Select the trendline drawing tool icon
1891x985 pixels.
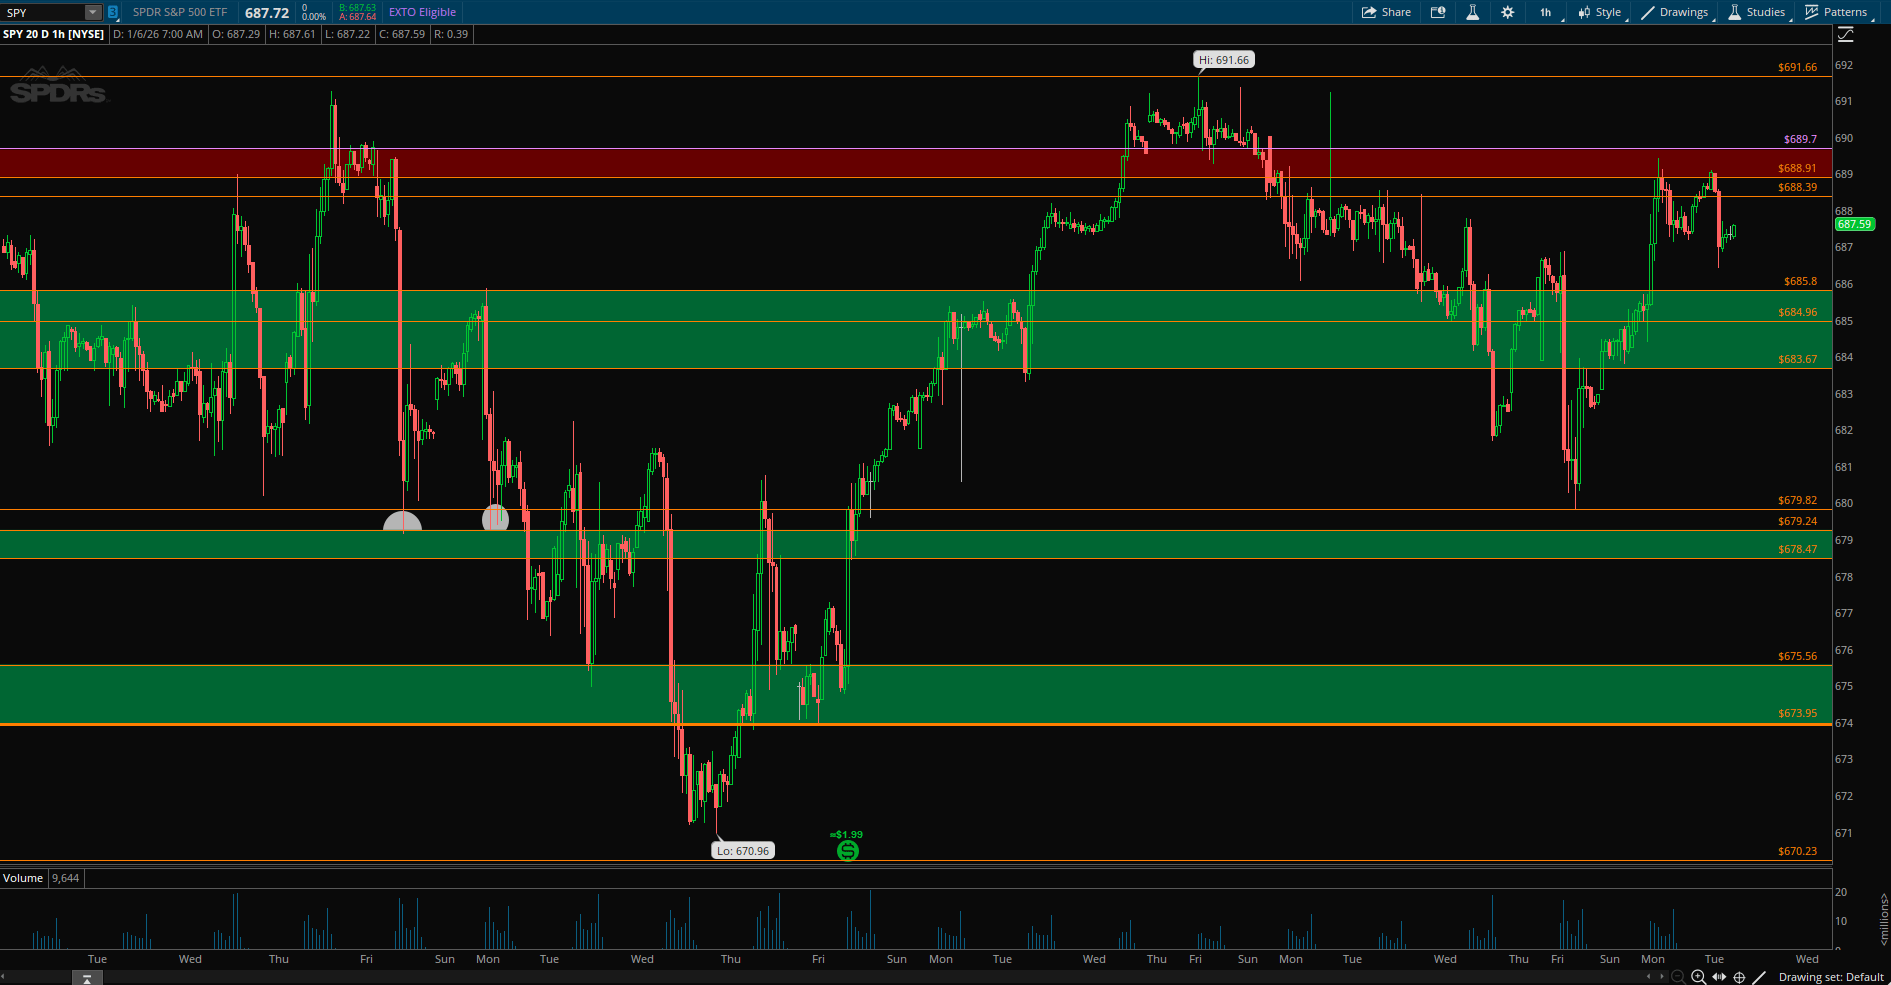click(x=1759, y=977)
